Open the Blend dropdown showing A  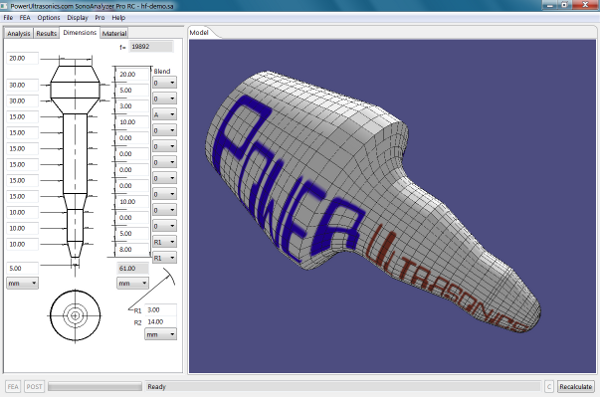(164, 114)
